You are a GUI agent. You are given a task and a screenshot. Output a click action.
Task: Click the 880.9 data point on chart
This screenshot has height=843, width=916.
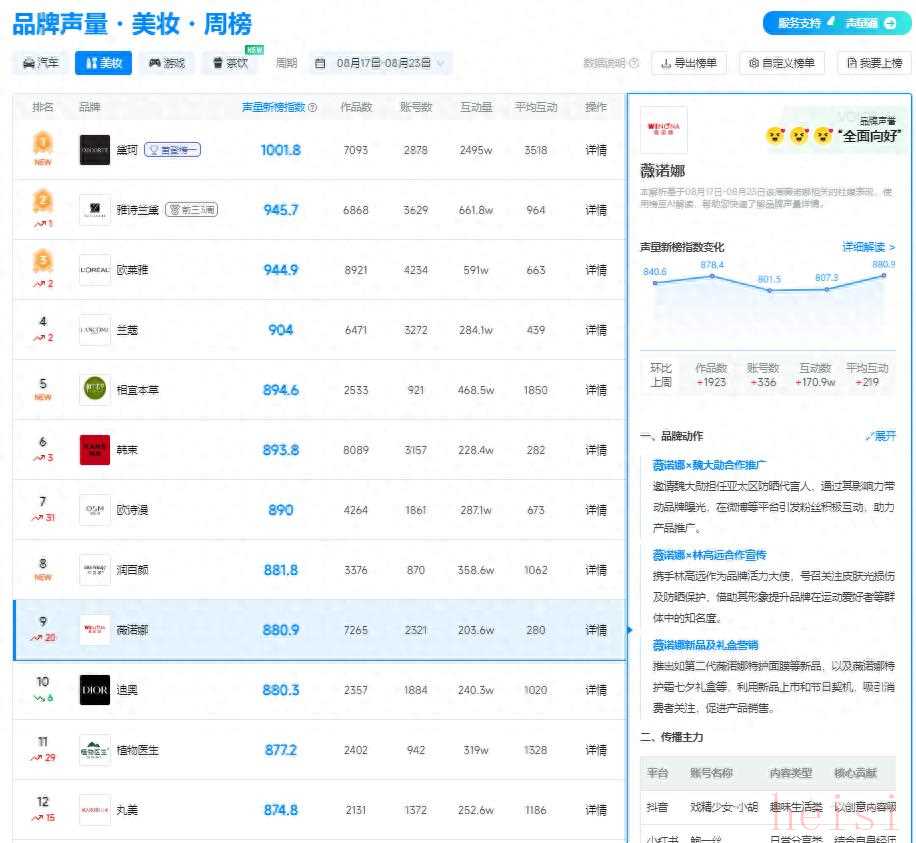pyautogui.click(x=884, y=277)
